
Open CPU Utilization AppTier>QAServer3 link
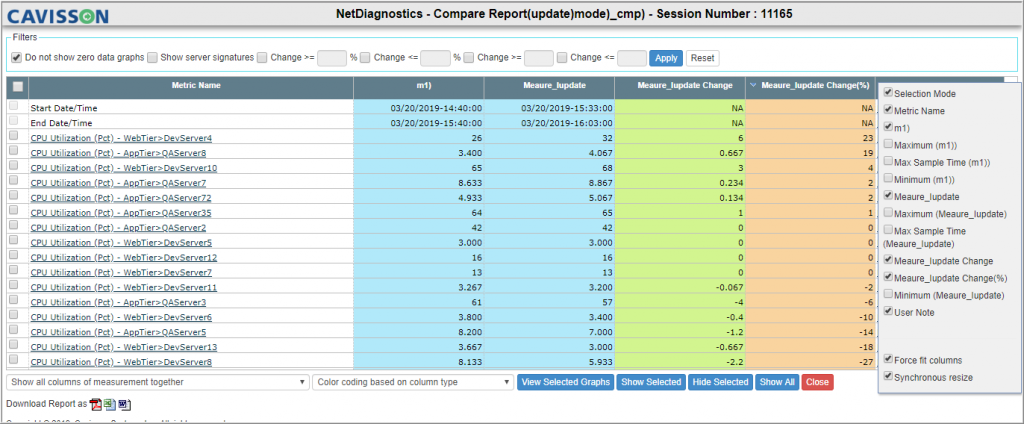click(x=118, y=302)
